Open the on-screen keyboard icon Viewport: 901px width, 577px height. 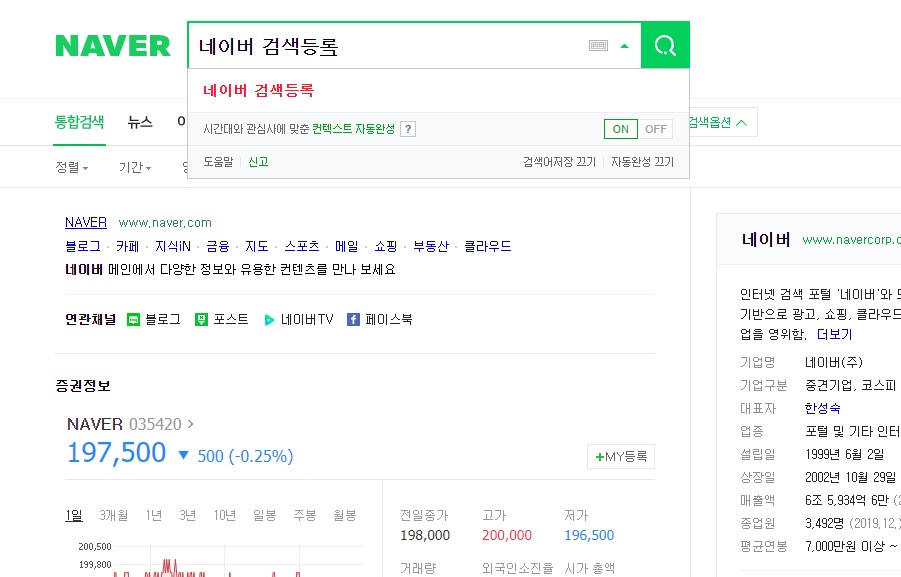coord(598,45)
